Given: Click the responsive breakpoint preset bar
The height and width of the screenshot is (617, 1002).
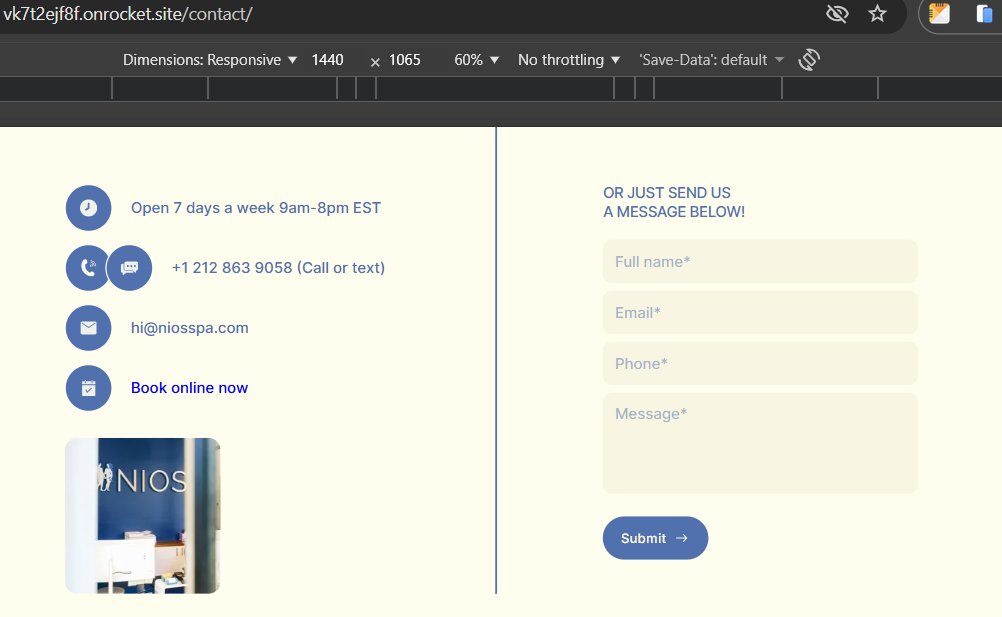Looking at the screenshot, I should (501, 88).
